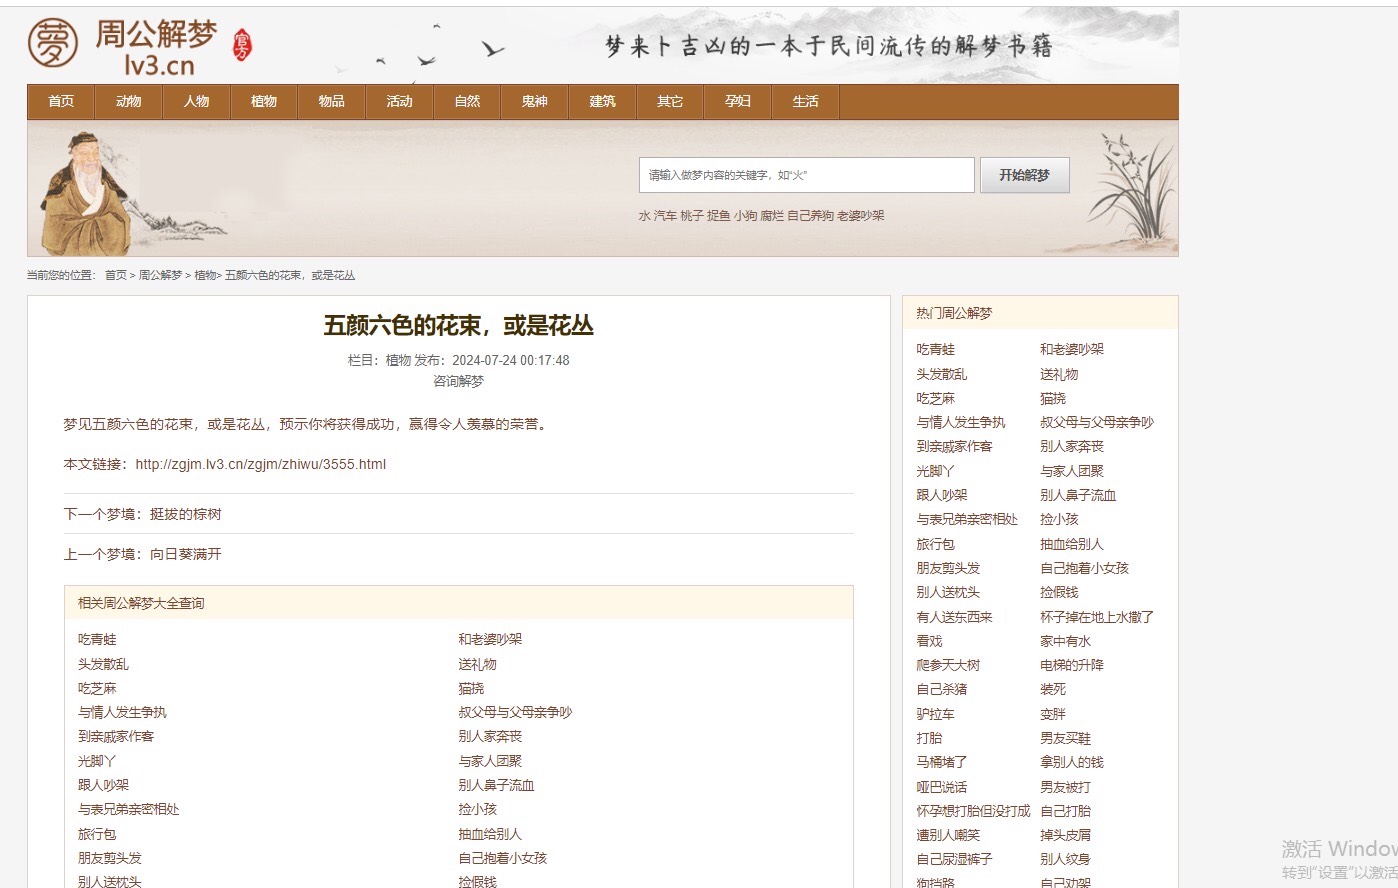Click the 周公解梦 circular logo icon
The image size is (1398, 888).
point(52,44)
